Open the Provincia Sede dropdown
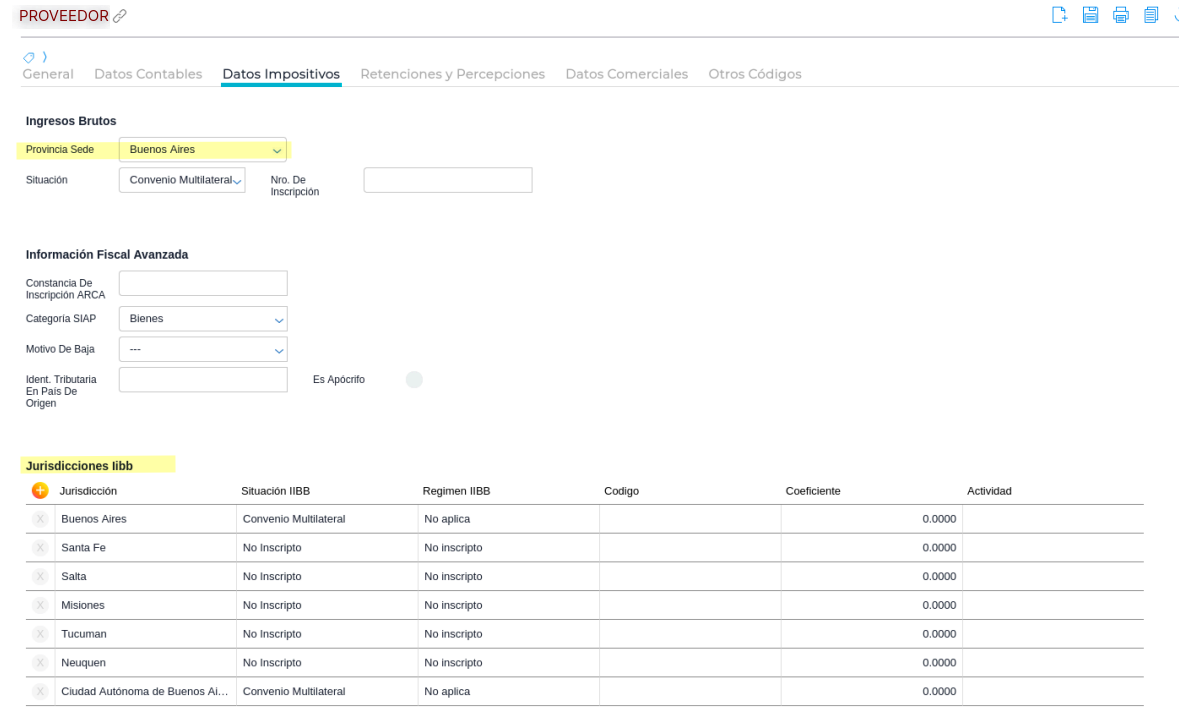The height and width of the screenshot is (721, 1179). tap(203, 150)
